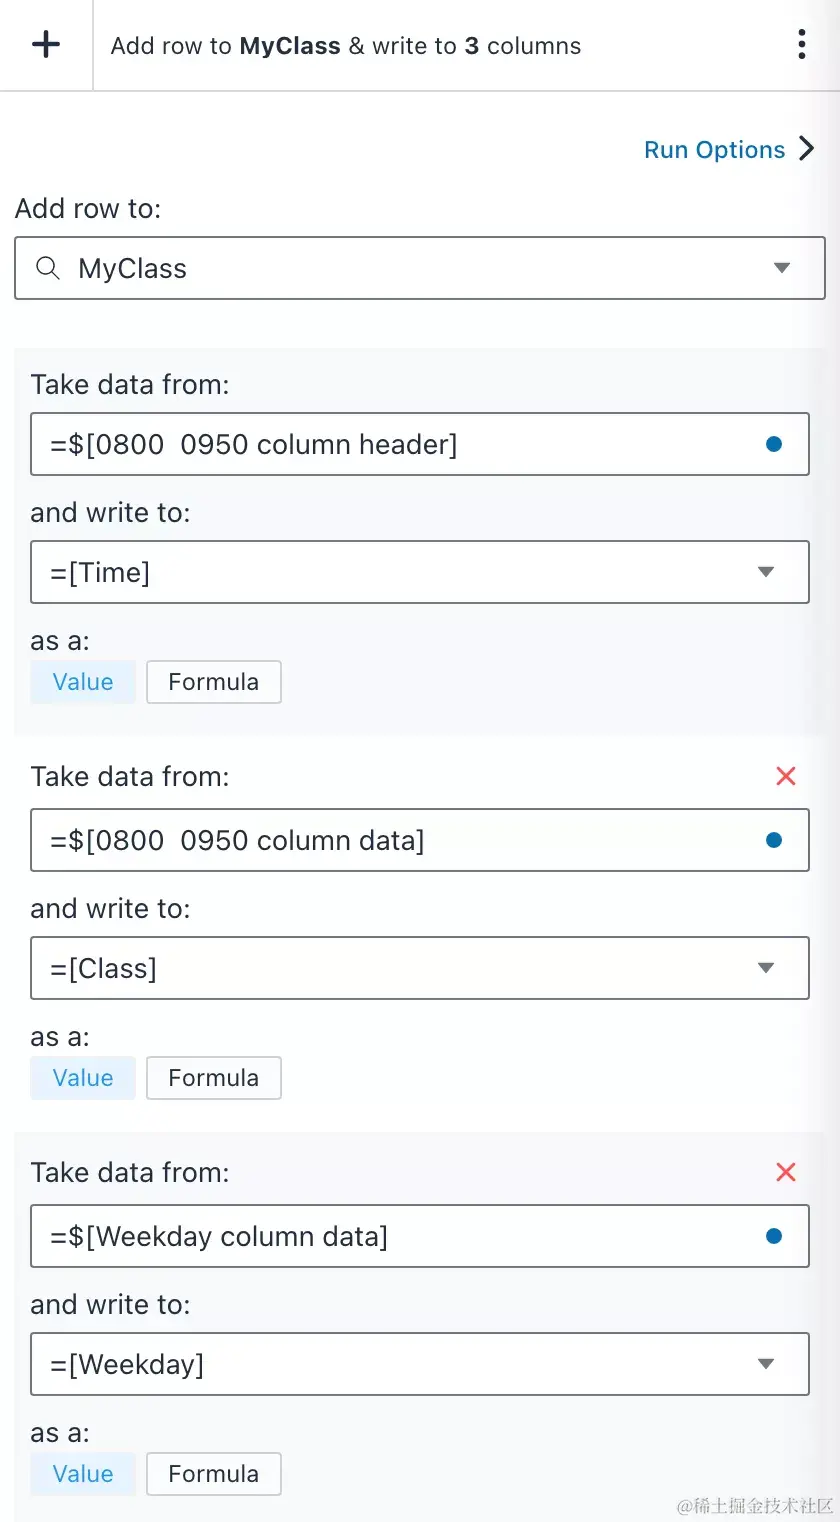Select Formula option for Class column
The height and width of the screenshot is (1522, 840).
[213, 1078]
